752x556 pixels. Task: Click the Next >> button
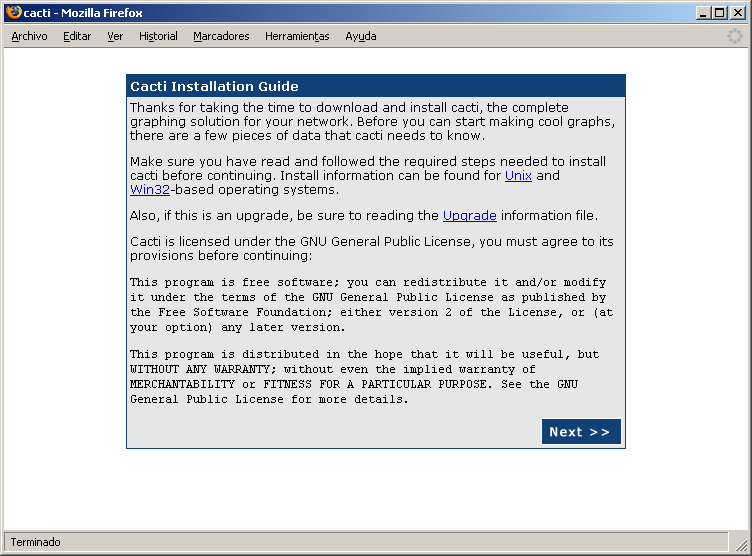(x=581, y=432)
